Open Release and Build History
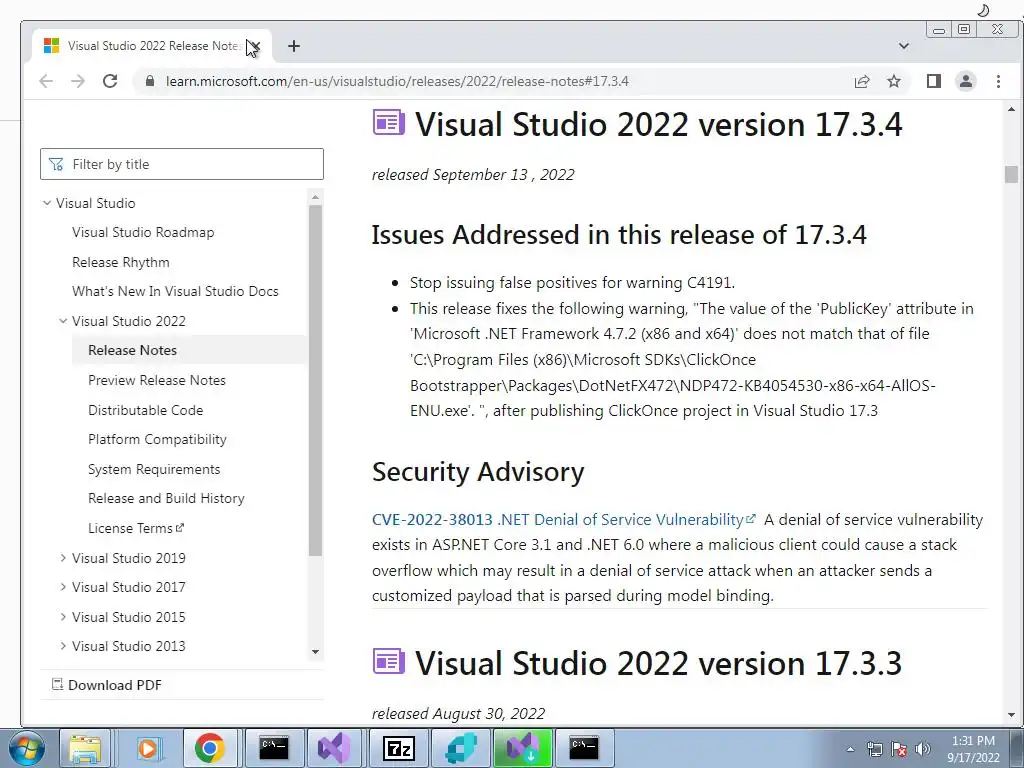Viewport: 1024px width, 768px height. point(167,498)
